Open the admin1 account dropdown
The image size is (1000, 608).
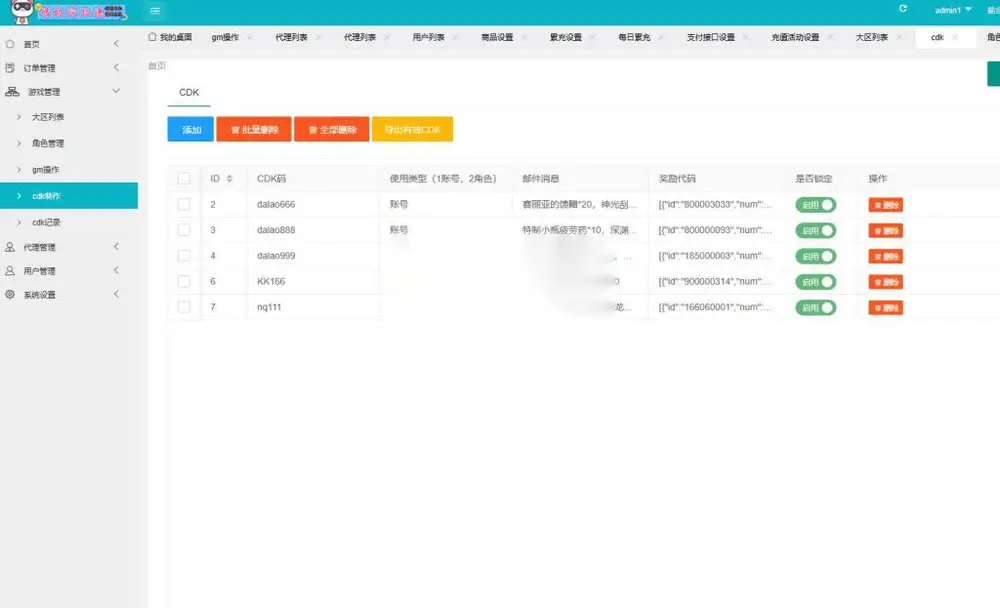pos(953,10)
